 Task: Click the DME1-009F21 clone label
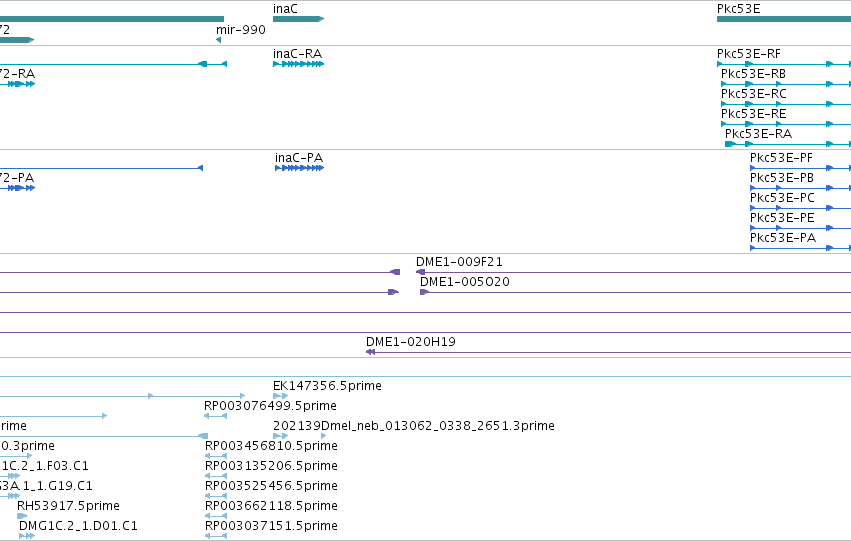(459, 262)
